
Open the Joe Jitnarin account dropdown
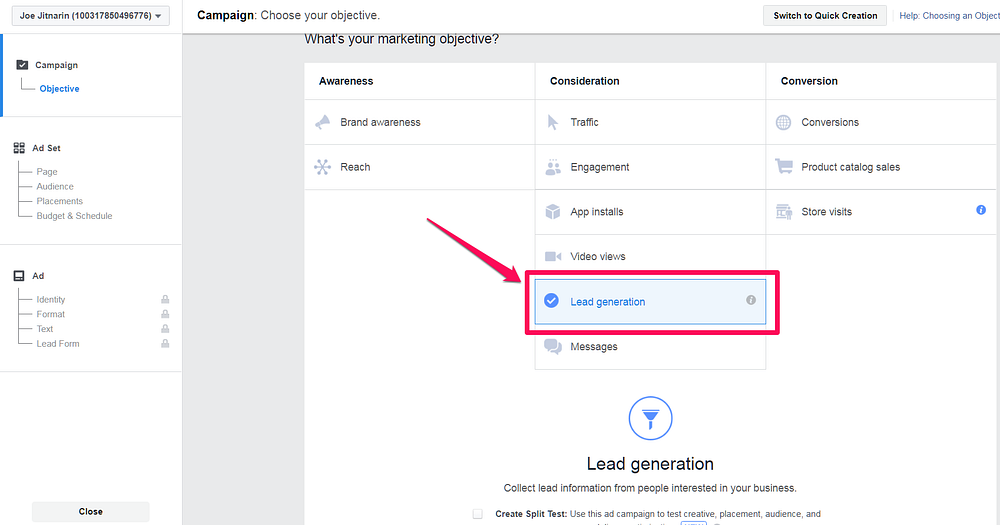click(x=91, y=15)
